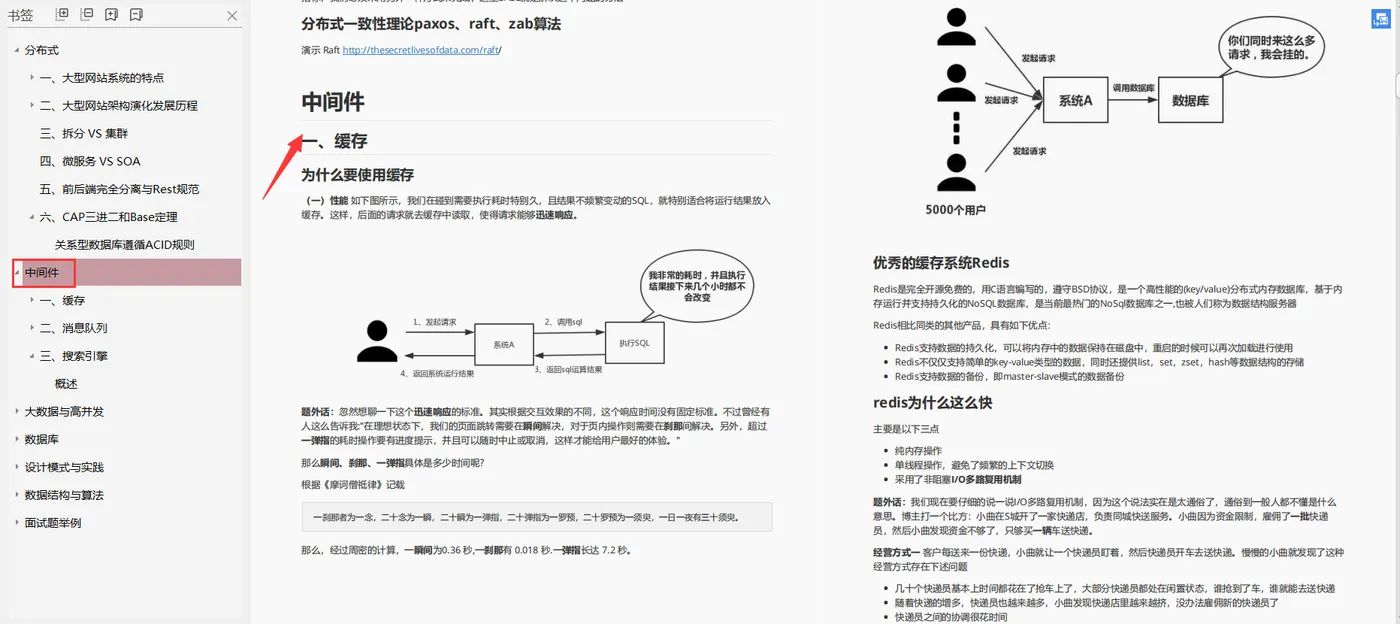
Task: Expand all bookmarks using the expand icon
Action: pos(63,15)
